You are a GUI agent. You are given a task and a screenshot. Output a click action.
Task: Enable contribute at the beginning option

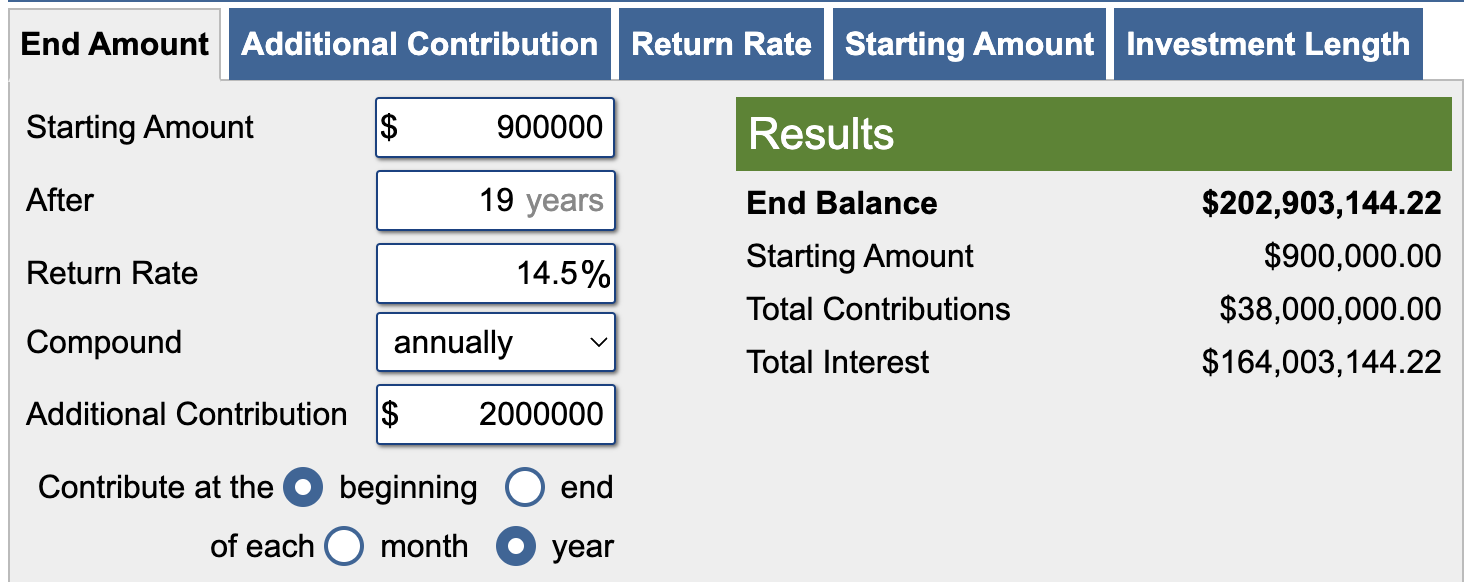click(303, 487)
